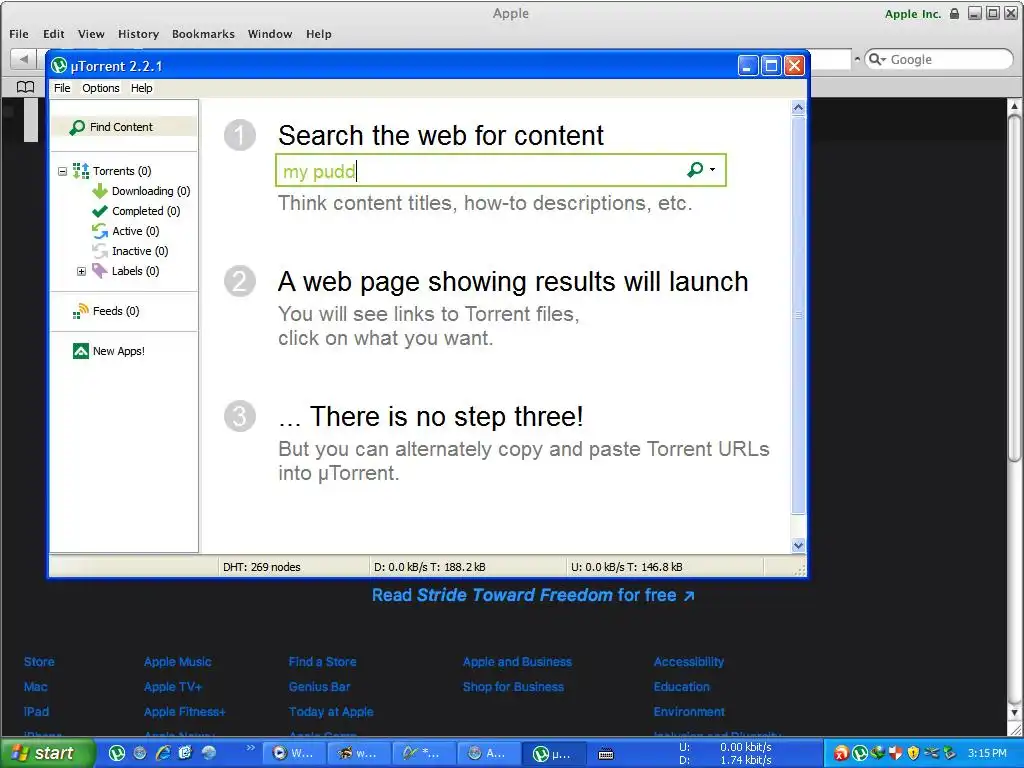The image size is (1024, 768).
Task: Open the Education footer link
Action: tap(682, 686)
